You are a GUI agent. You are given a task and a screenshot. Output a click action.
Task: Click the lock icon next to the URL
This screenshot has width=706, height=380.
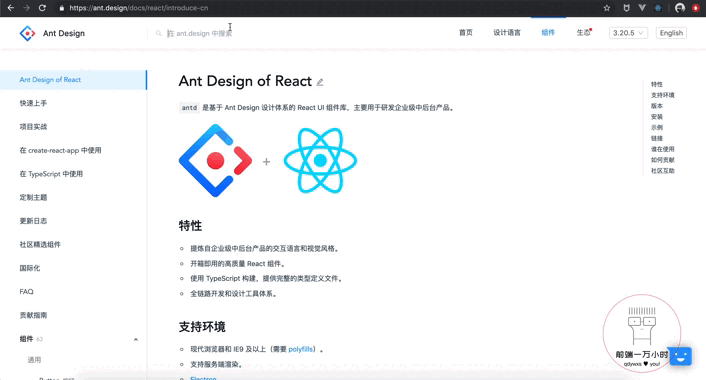pyautogui.click(x=62, y=8)
